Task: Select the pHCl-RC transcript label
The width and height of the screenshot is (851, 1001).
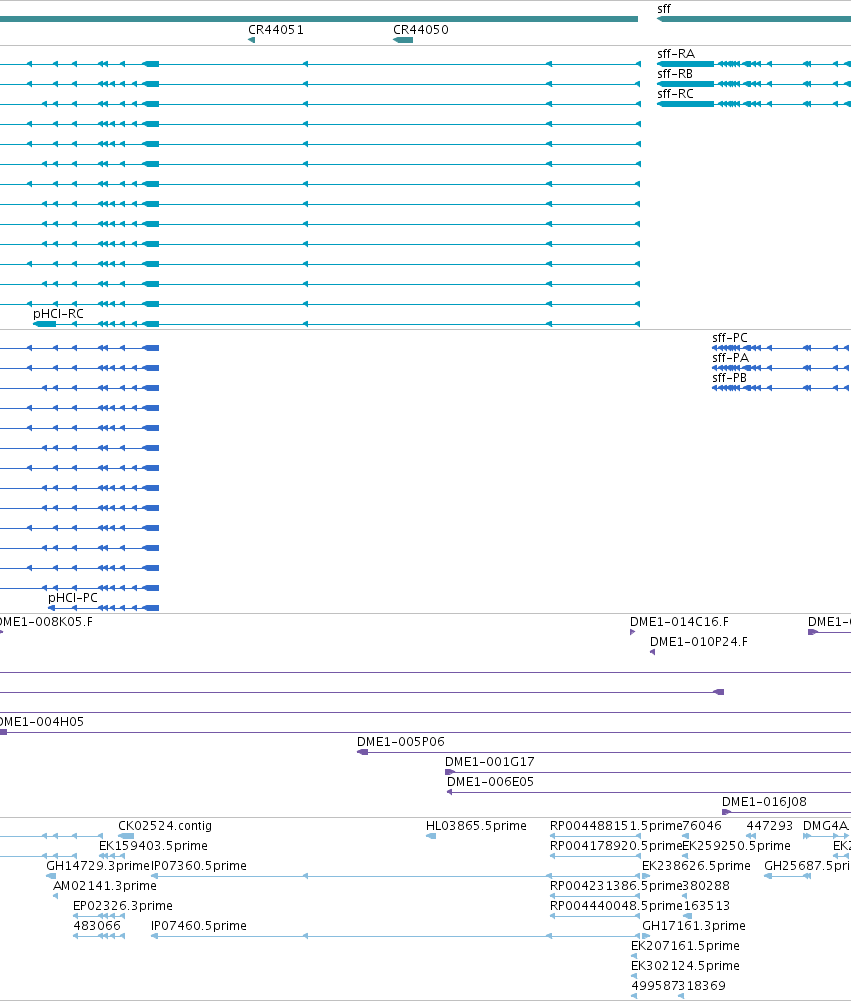Action: pos(58,314)
